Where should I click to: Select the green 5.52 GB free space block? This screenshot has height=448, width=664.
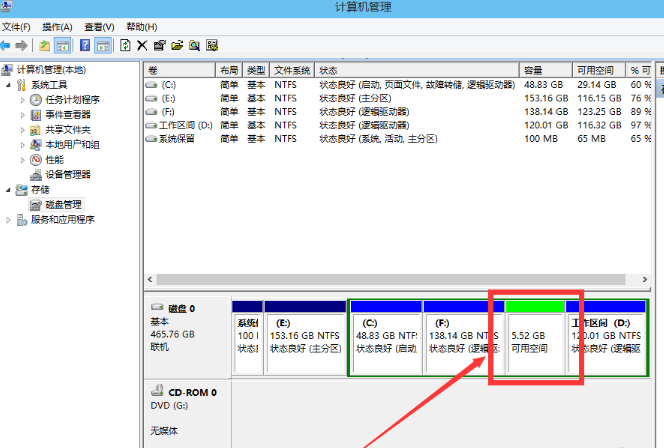coord(534,337)
